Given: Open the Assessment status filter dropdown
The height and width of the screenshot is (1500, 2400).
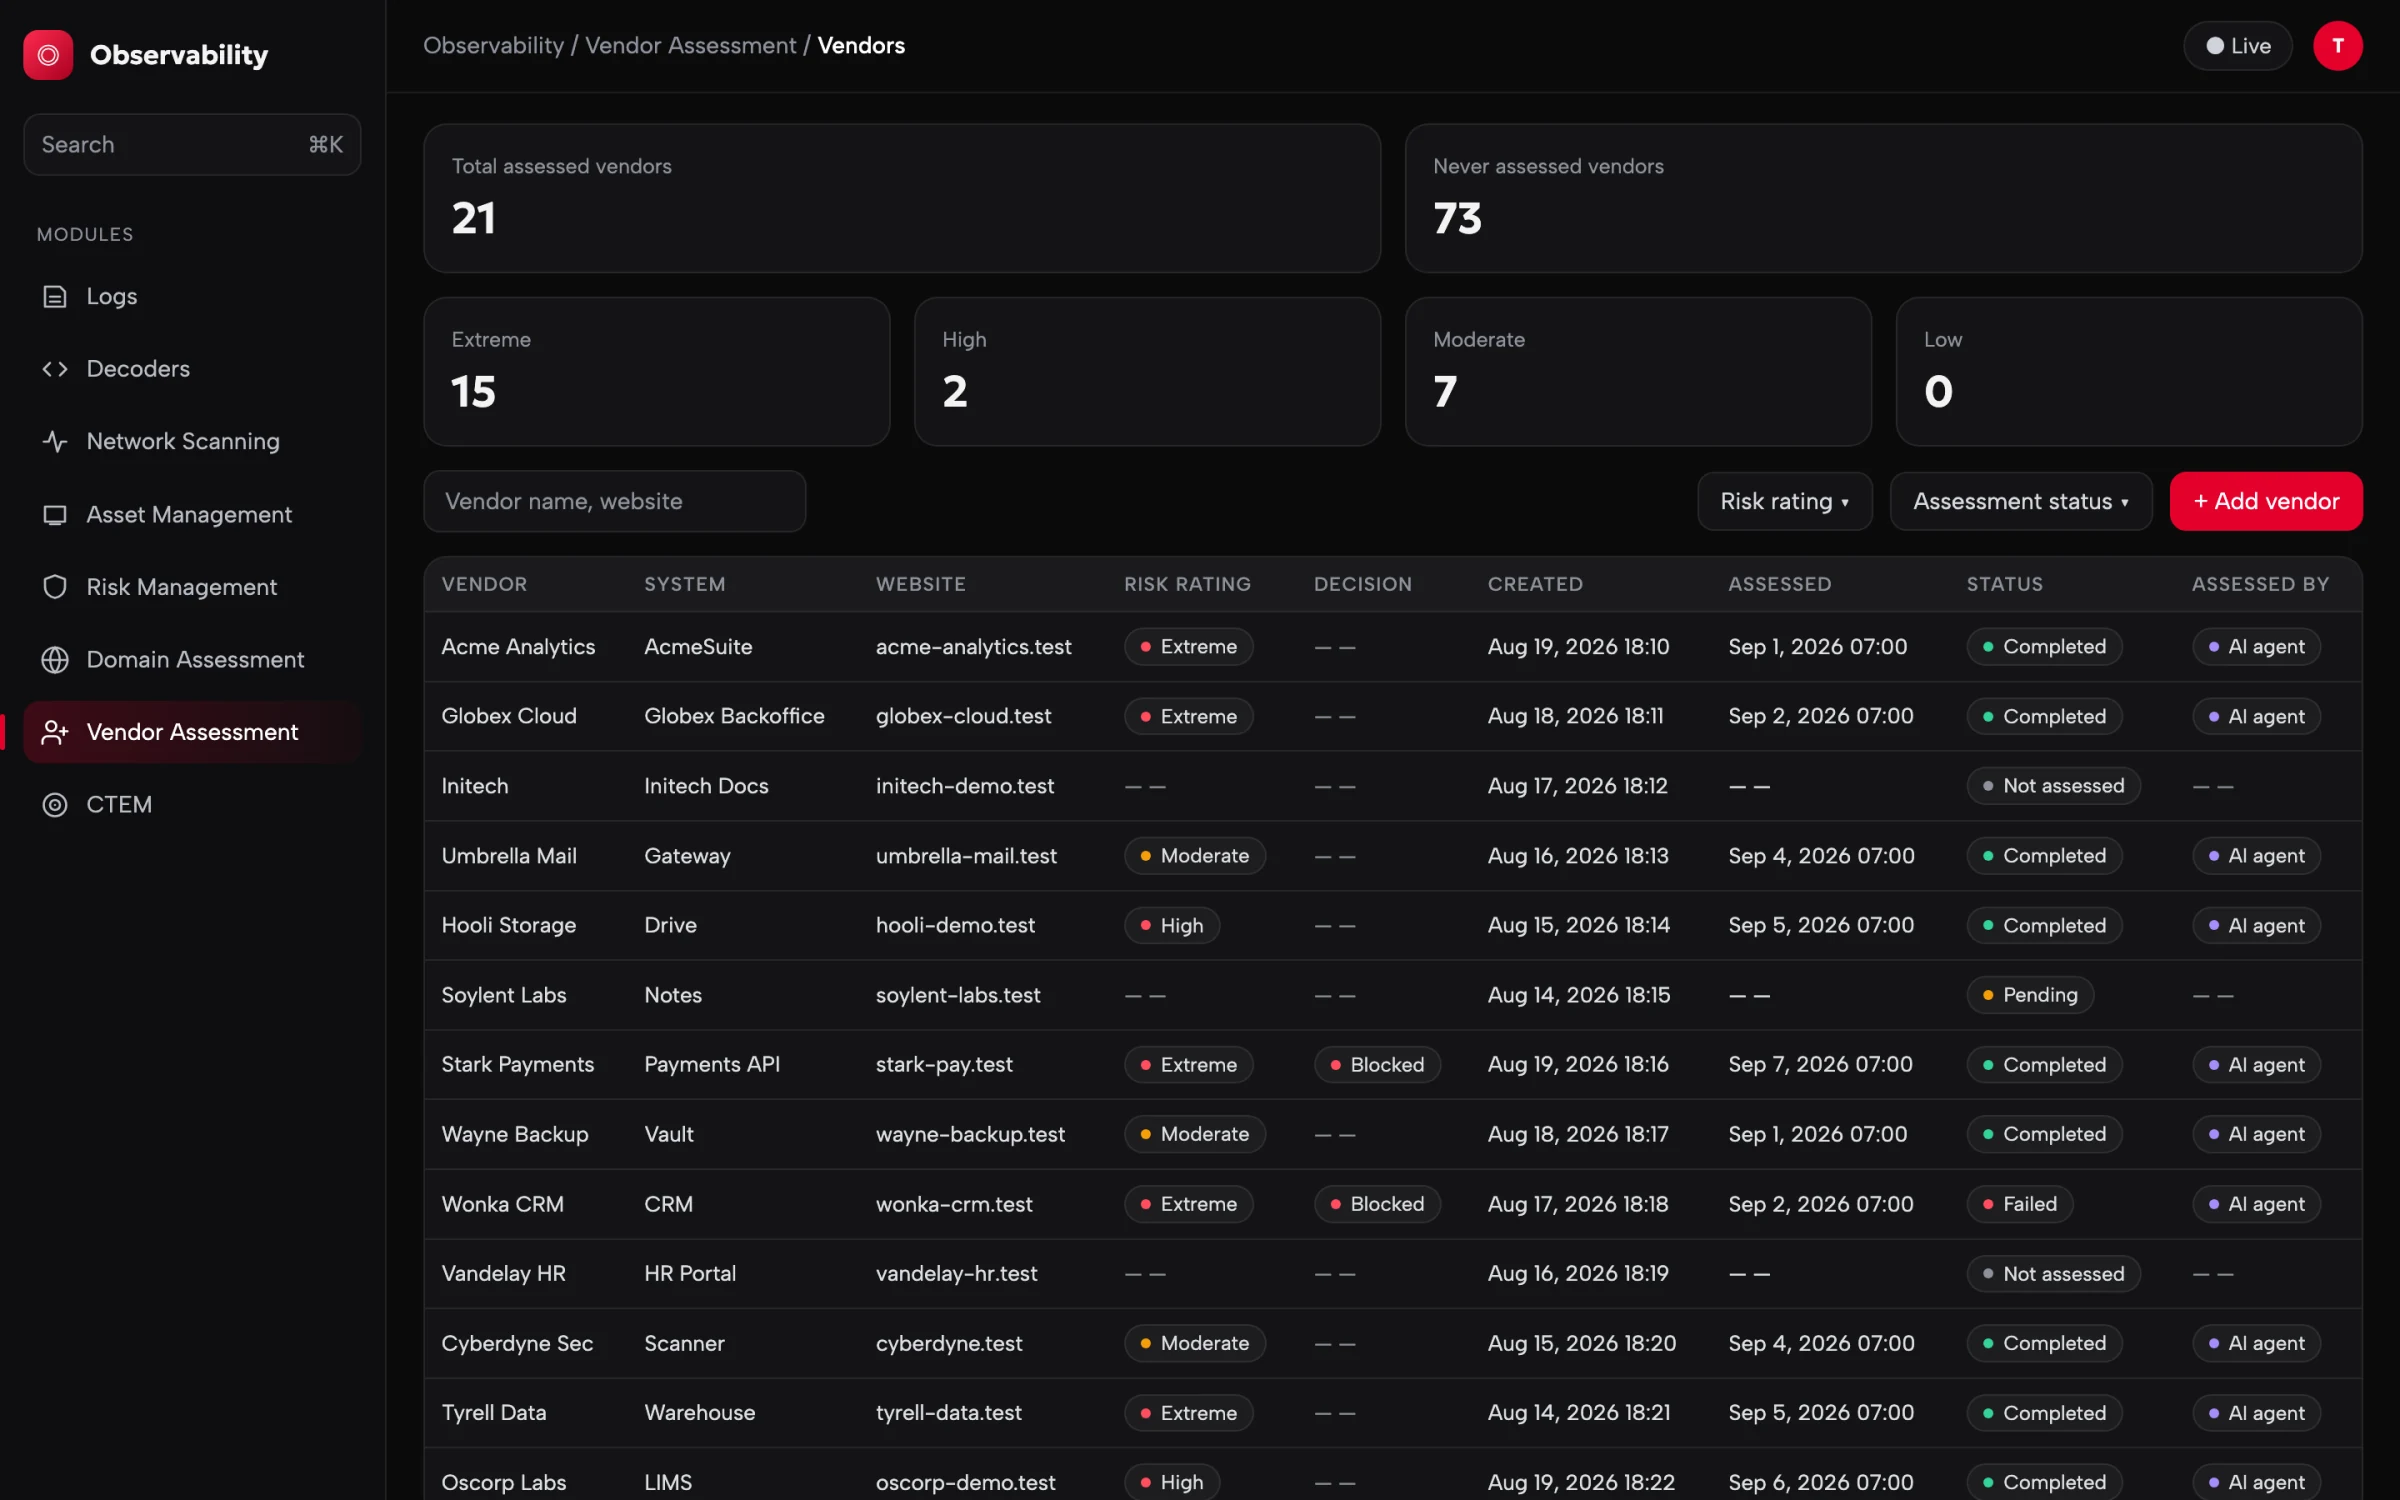Looking at the screenshot, I should click(x=2020, y=501).
